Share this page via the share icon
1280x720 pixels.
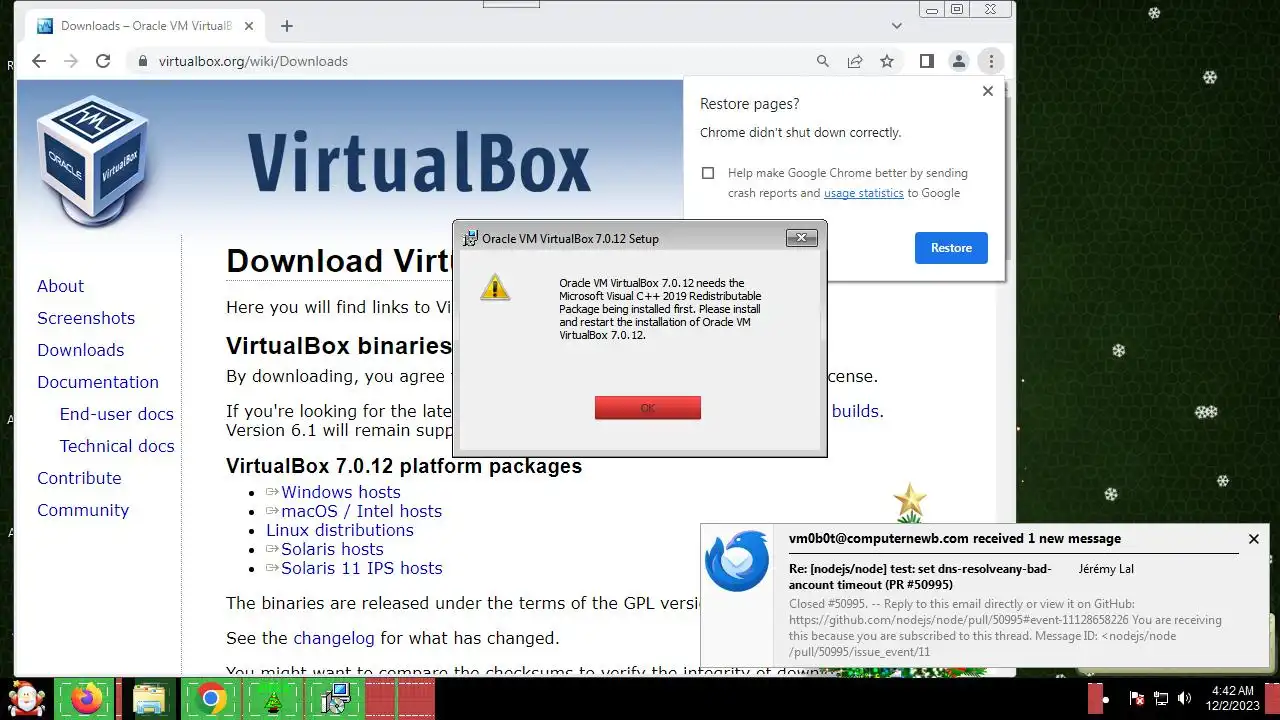point(855,61)
